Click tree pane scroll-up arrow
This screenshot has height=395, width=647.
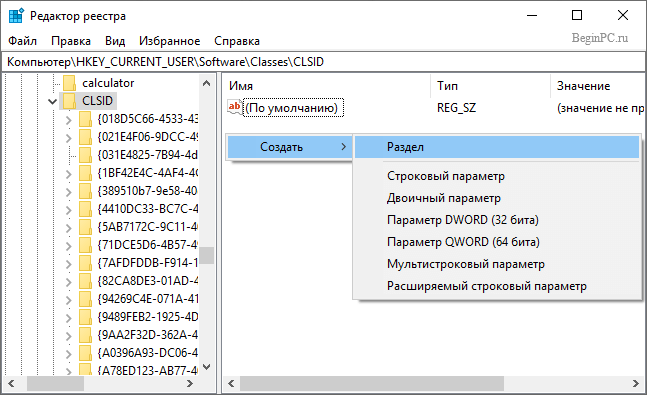(x=207, y=83)
